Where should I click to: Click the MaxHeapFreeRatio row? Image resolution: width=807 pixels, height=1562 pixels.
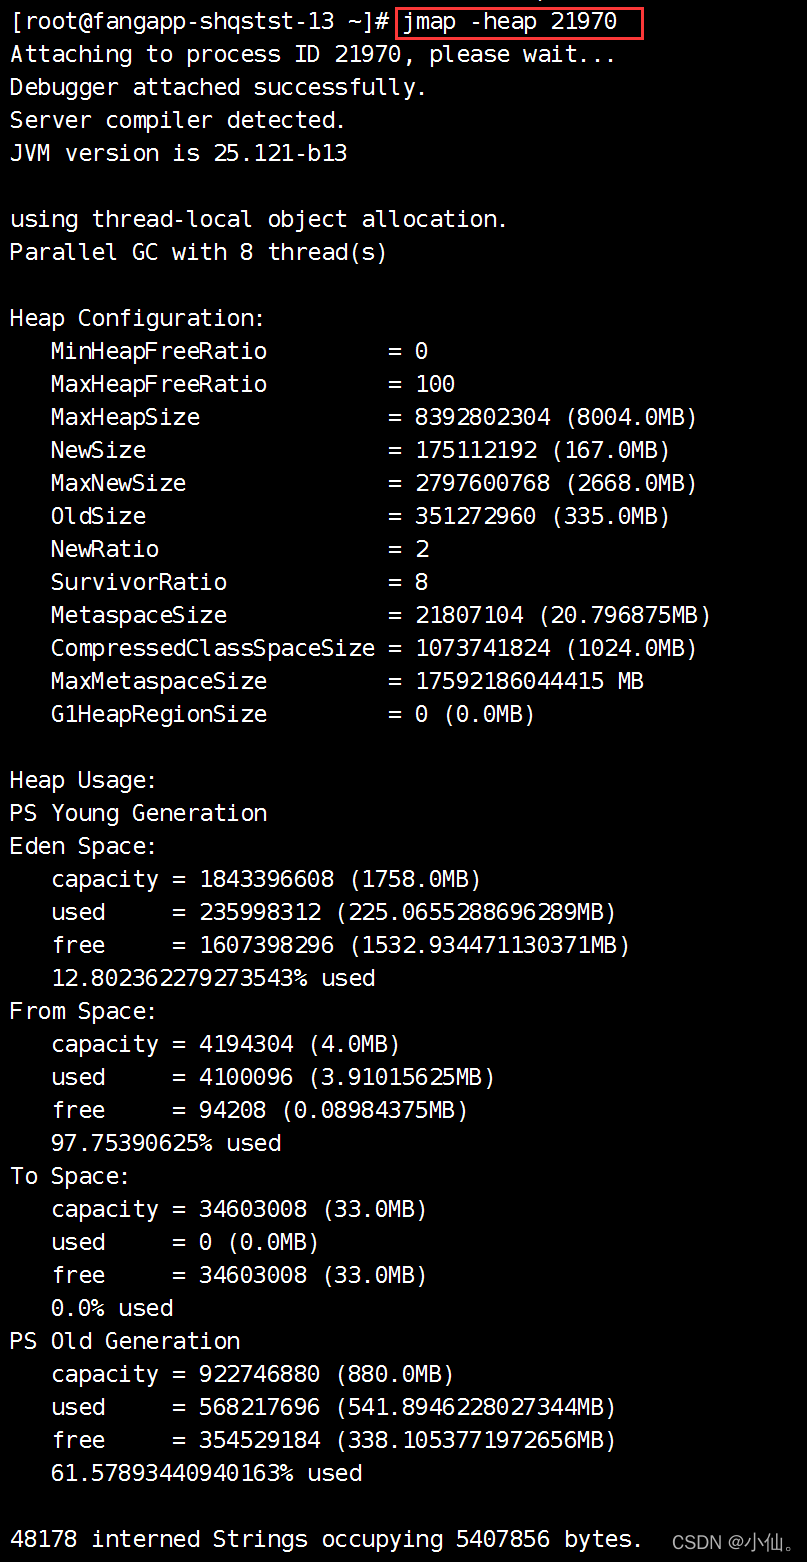[253, 384]
